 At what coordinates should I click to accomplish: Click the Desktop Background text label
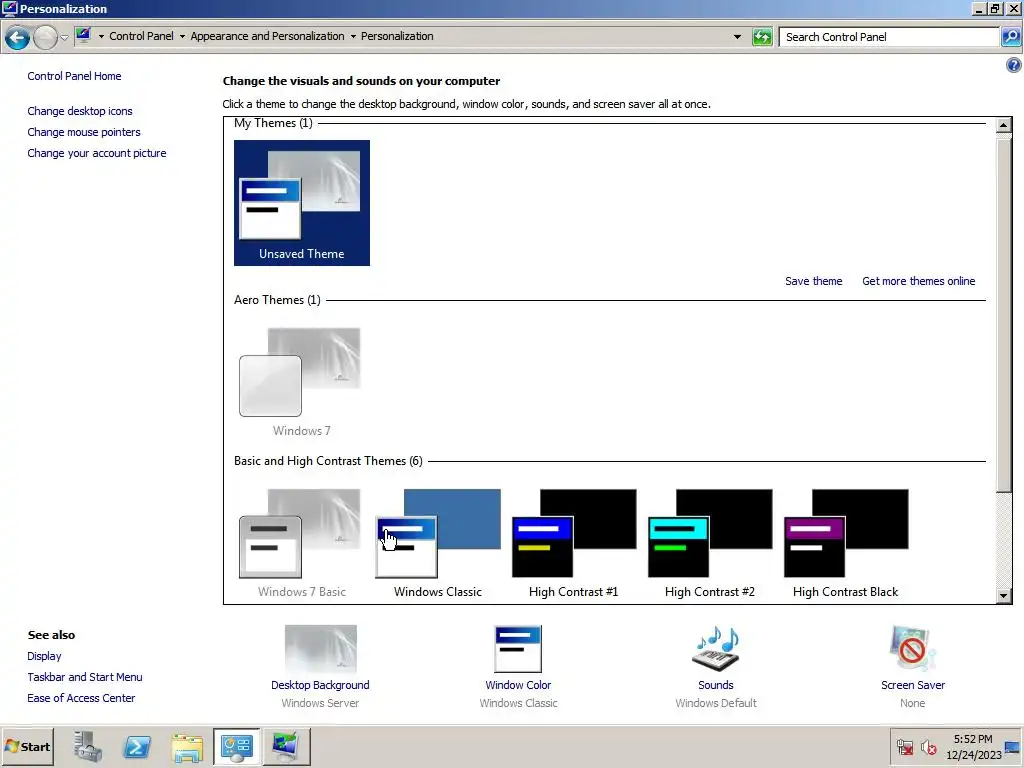pos(320,685)
